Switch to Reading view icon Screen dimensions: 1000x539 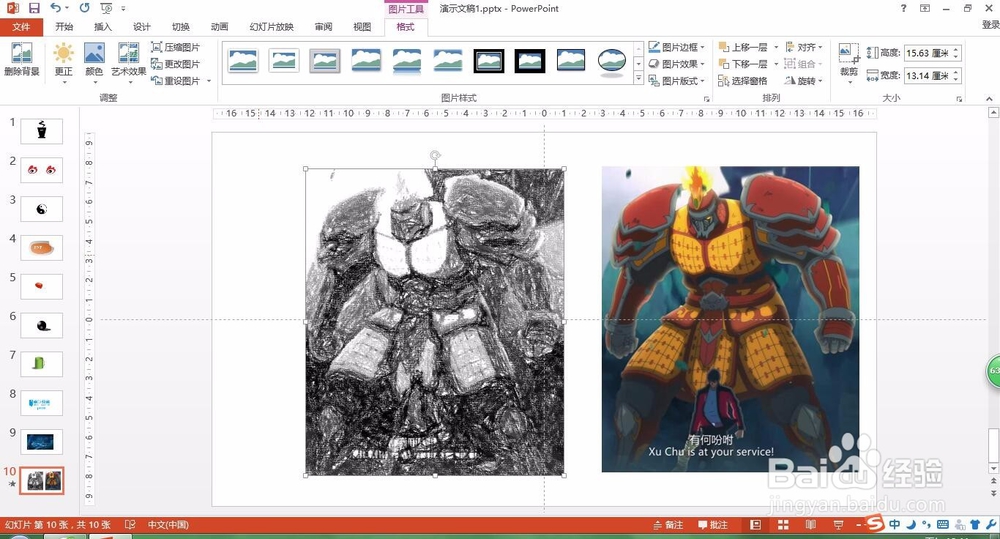click(811, 525)
